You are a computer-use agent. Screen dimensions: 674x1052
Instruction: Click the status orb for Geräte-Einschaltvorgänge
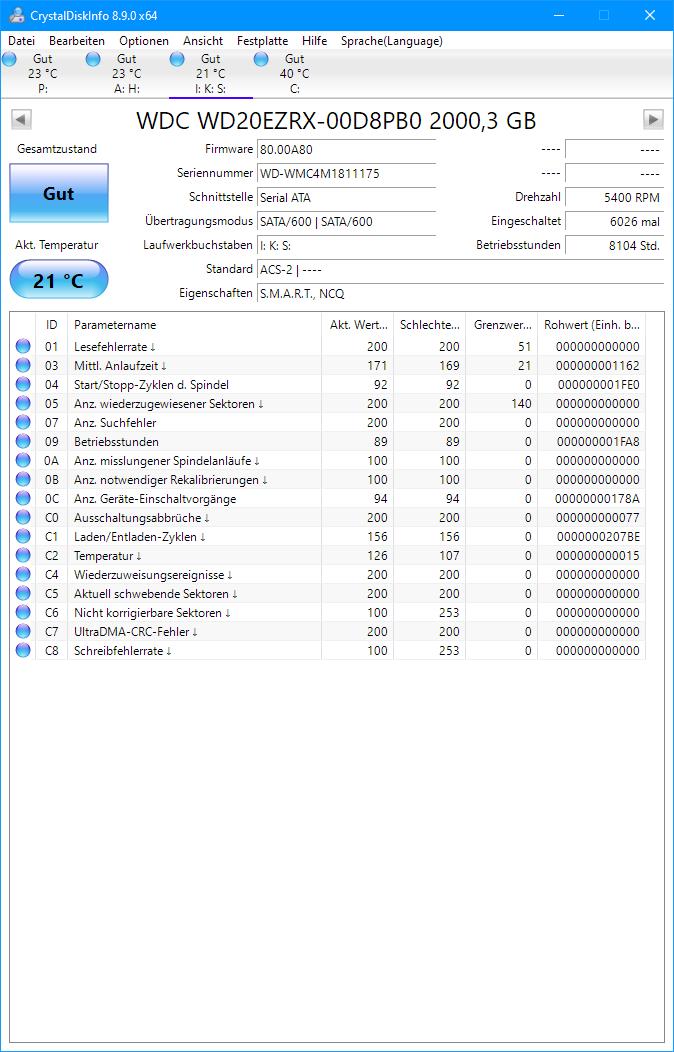pyautogui.click(x=23, y=498)
